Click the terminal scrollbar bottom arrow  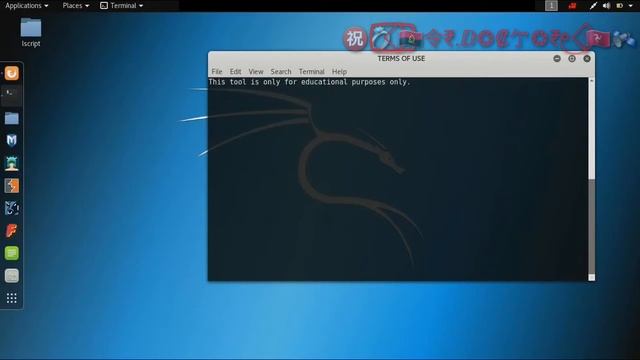click(x=591, y=278)
